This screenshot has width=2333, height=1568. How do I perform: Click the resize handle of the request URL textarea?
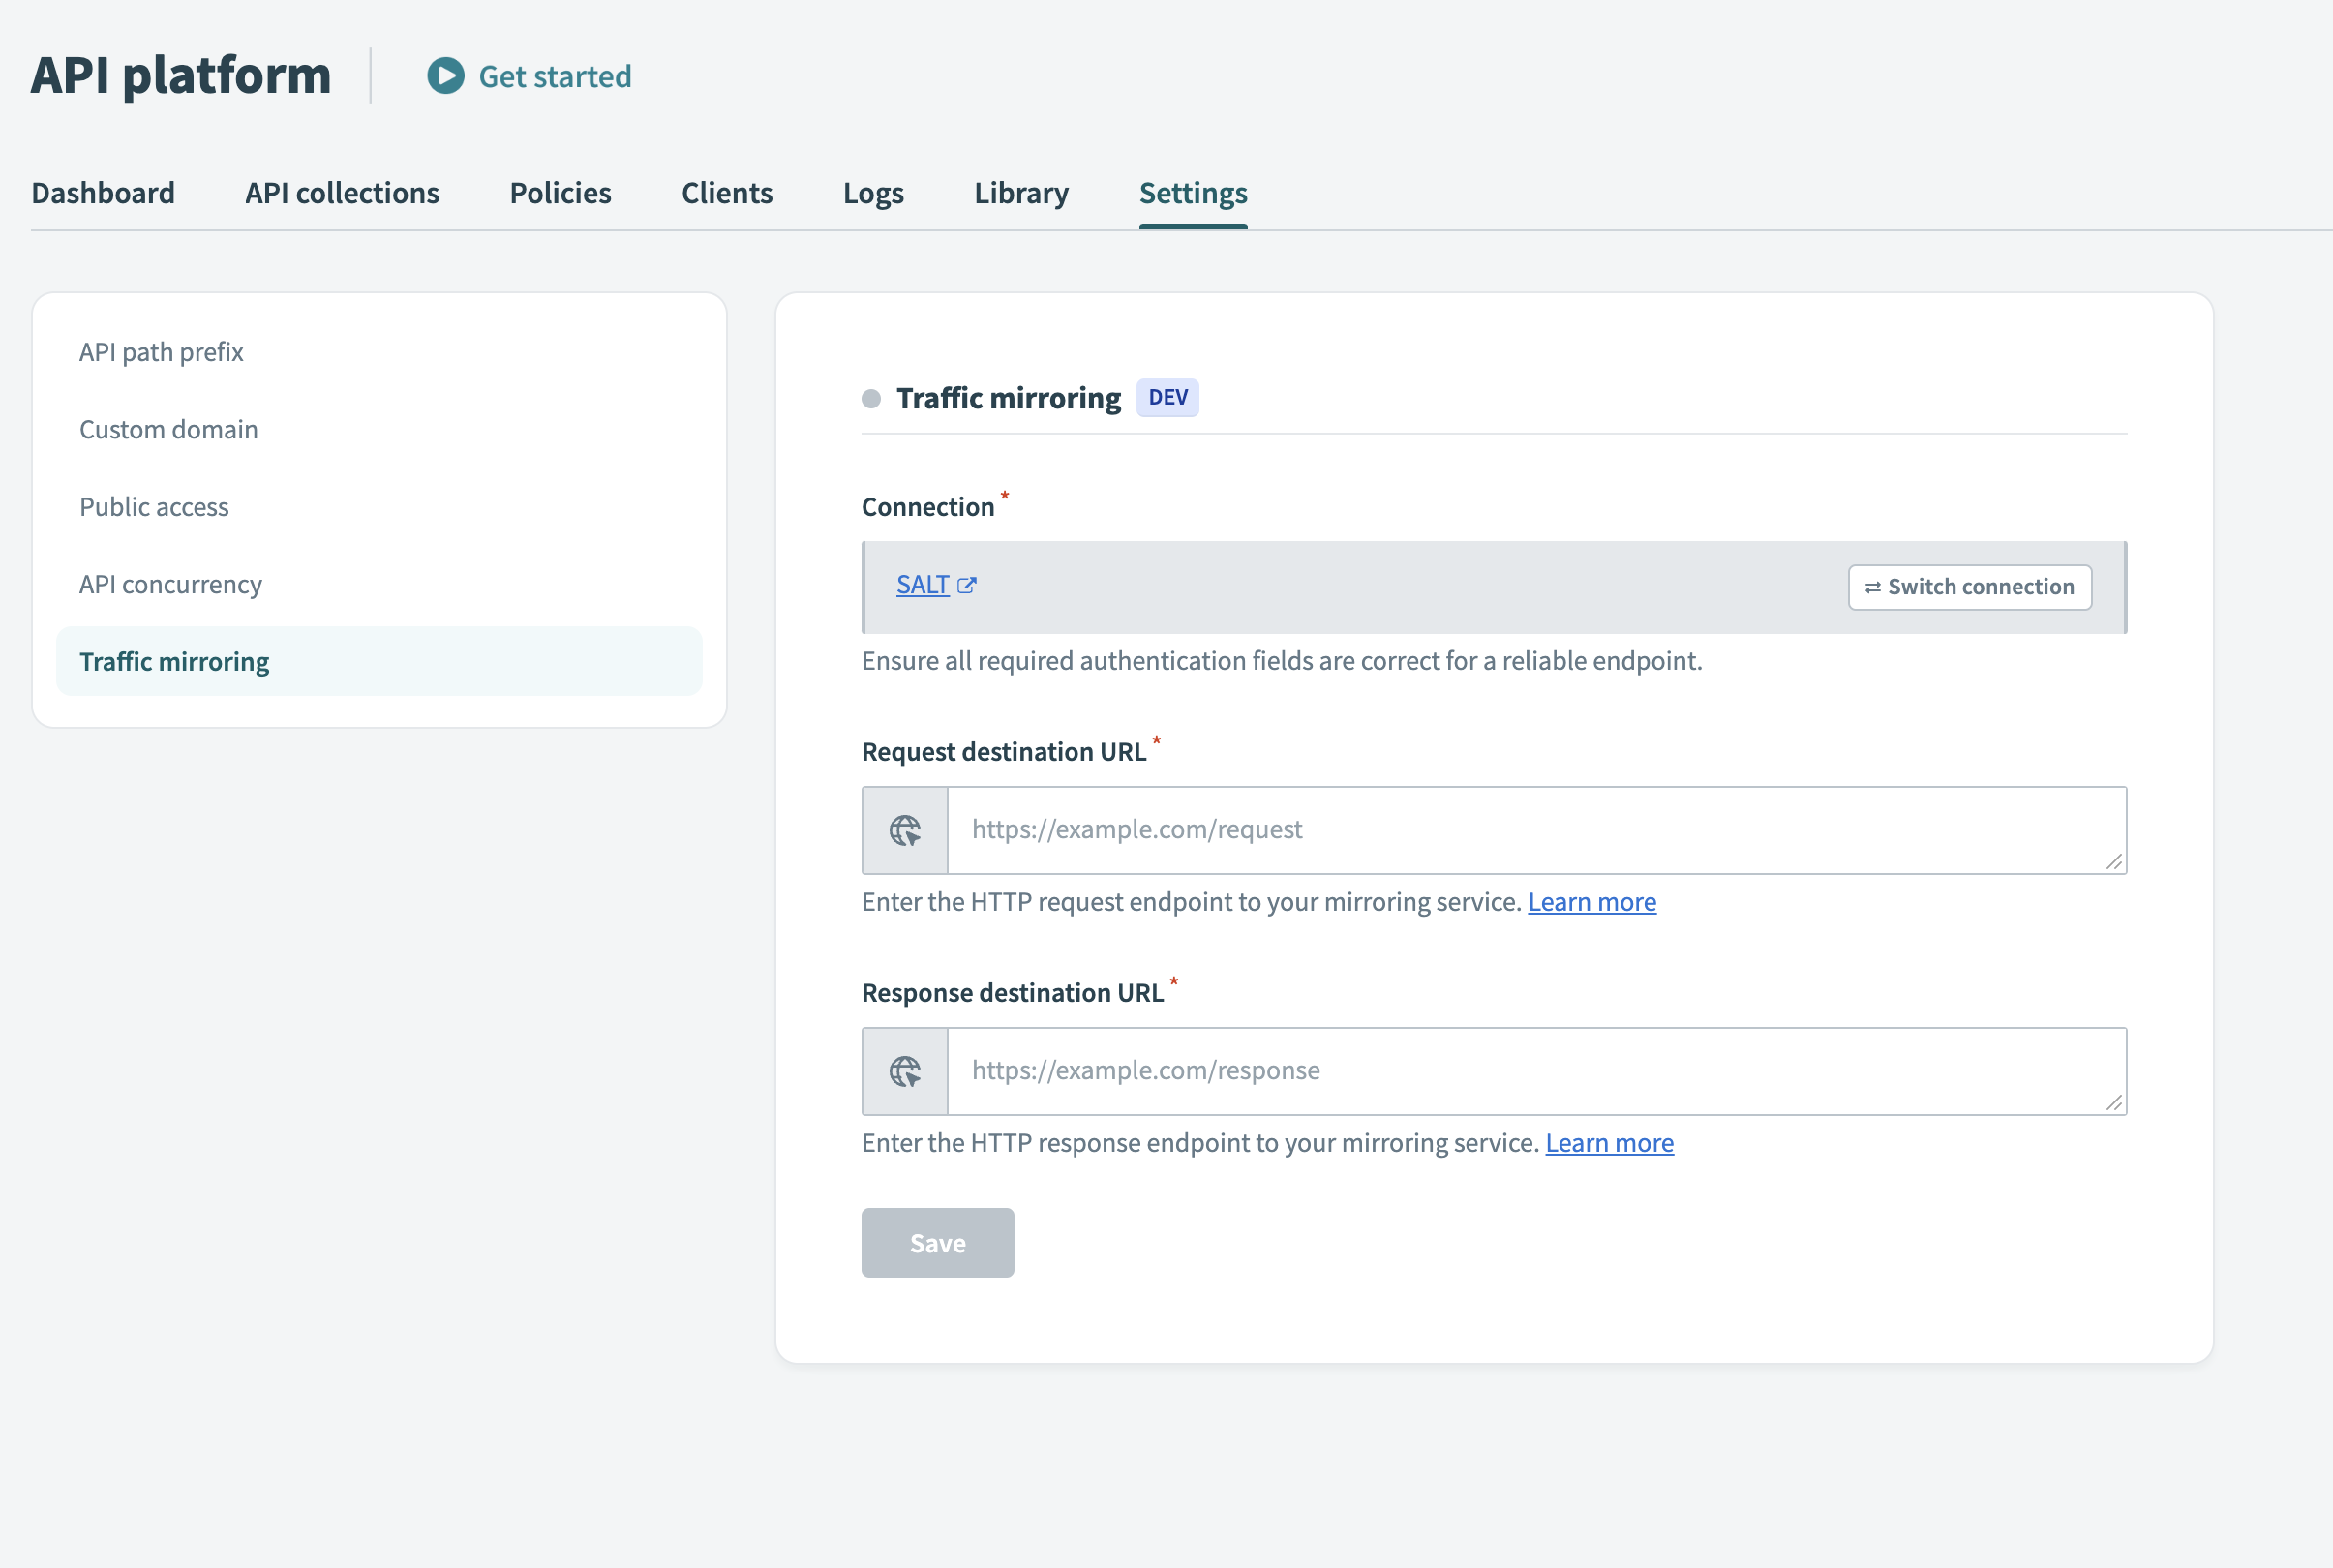point(2114,860)
